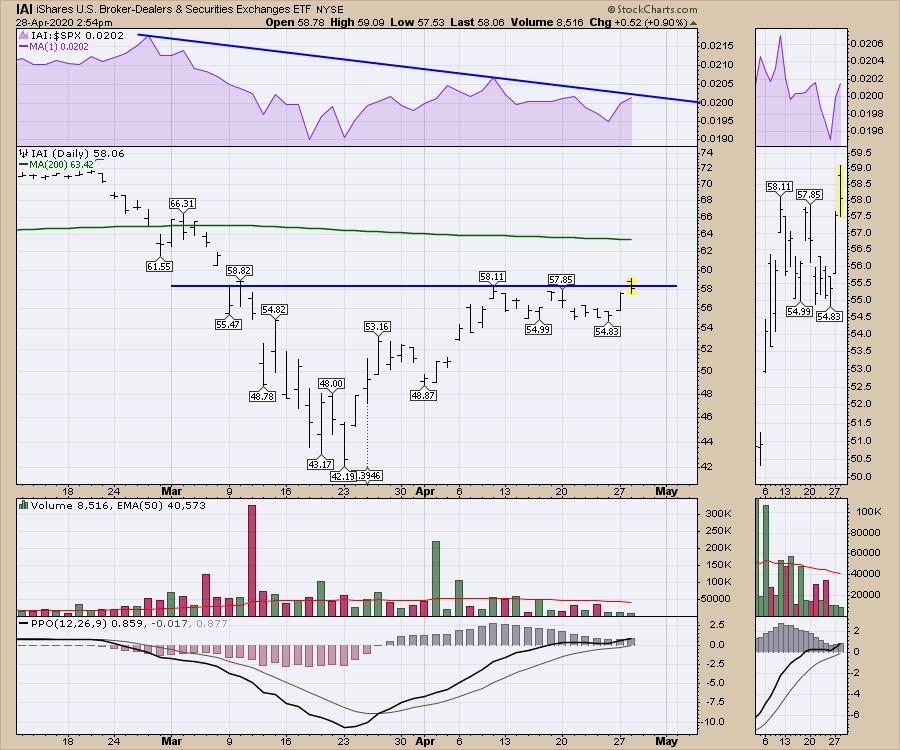
Task: Click the High 59.09 value
Action: pyautogui.click(x=357, y=22)
